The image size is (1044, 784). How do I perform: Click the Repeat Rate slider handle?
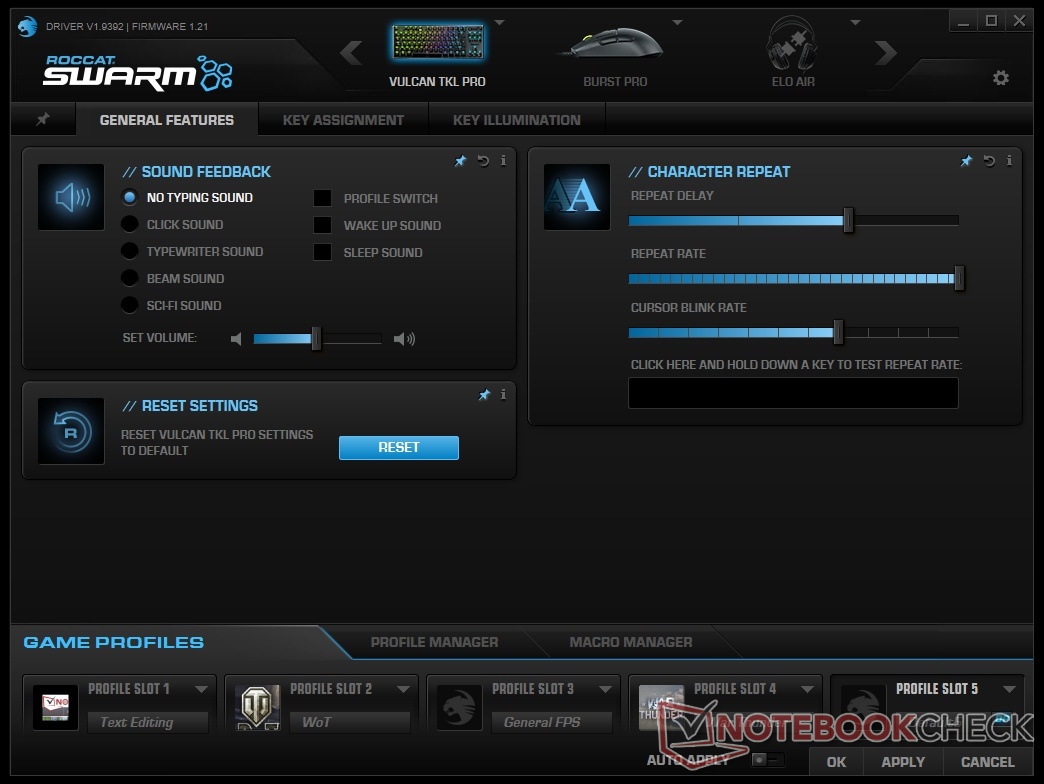pos(959,278)
